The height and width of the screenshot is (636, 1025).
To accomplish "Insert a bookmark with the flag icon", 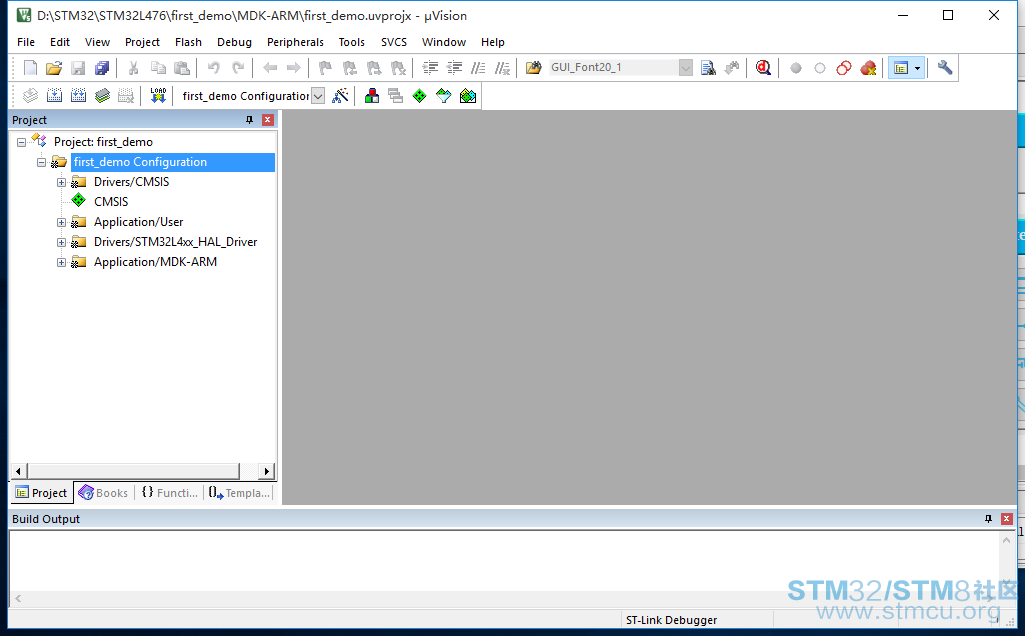I will 325,67.
